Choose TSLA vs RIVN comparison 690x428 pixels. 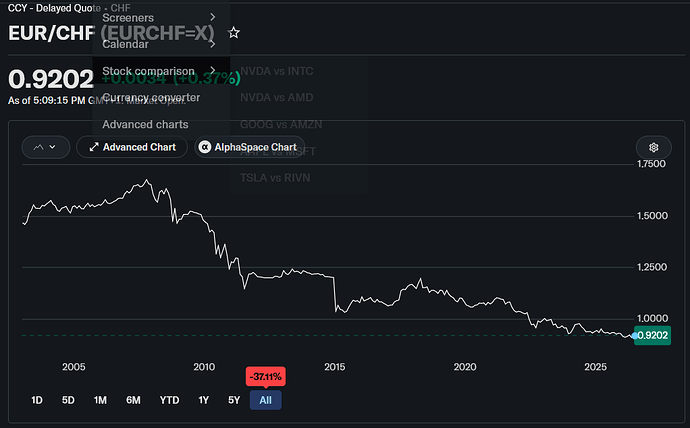click(x=275, y=178)
